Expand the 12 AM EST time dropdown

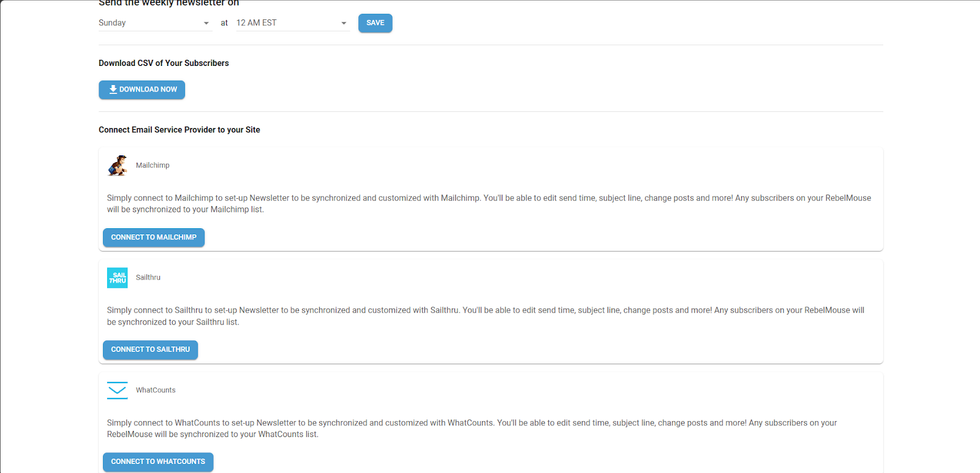point(291,23)
